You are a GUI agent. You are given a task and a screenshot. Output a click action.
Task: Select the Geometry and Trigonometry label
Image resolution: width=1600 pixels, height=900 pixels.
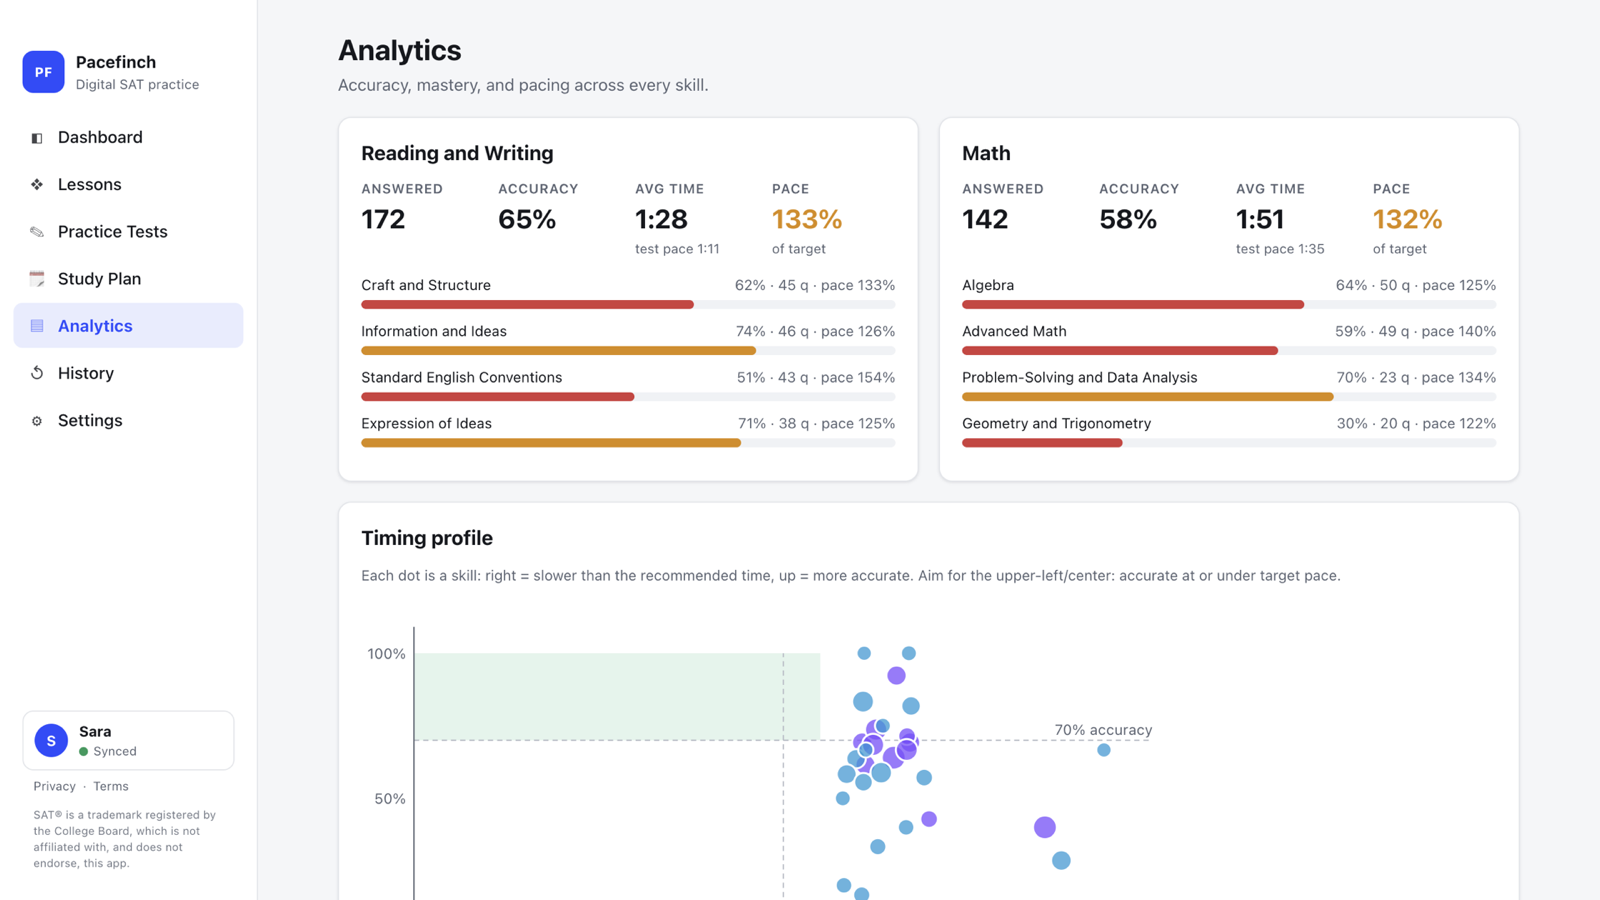click(1056, 423)
